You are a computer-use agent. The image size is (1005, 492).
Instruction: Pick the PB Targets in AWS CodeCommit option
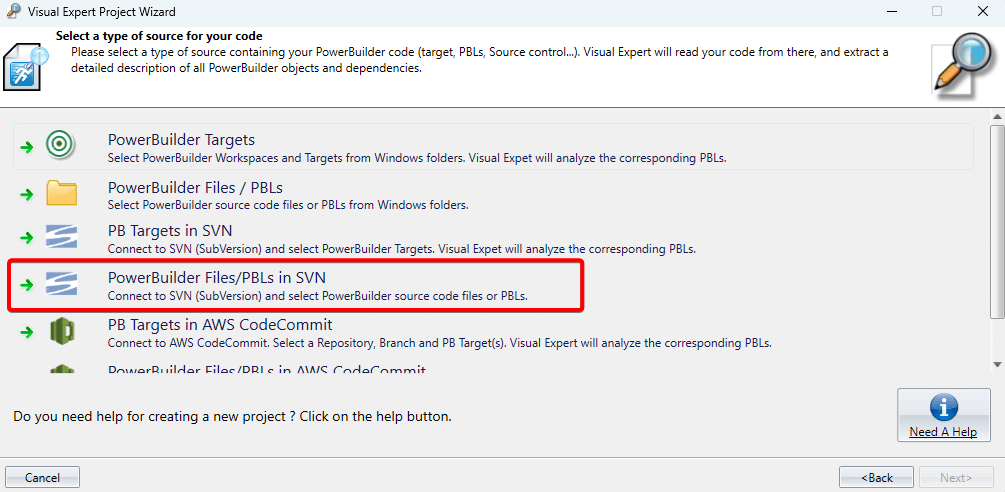click(220, 325)
